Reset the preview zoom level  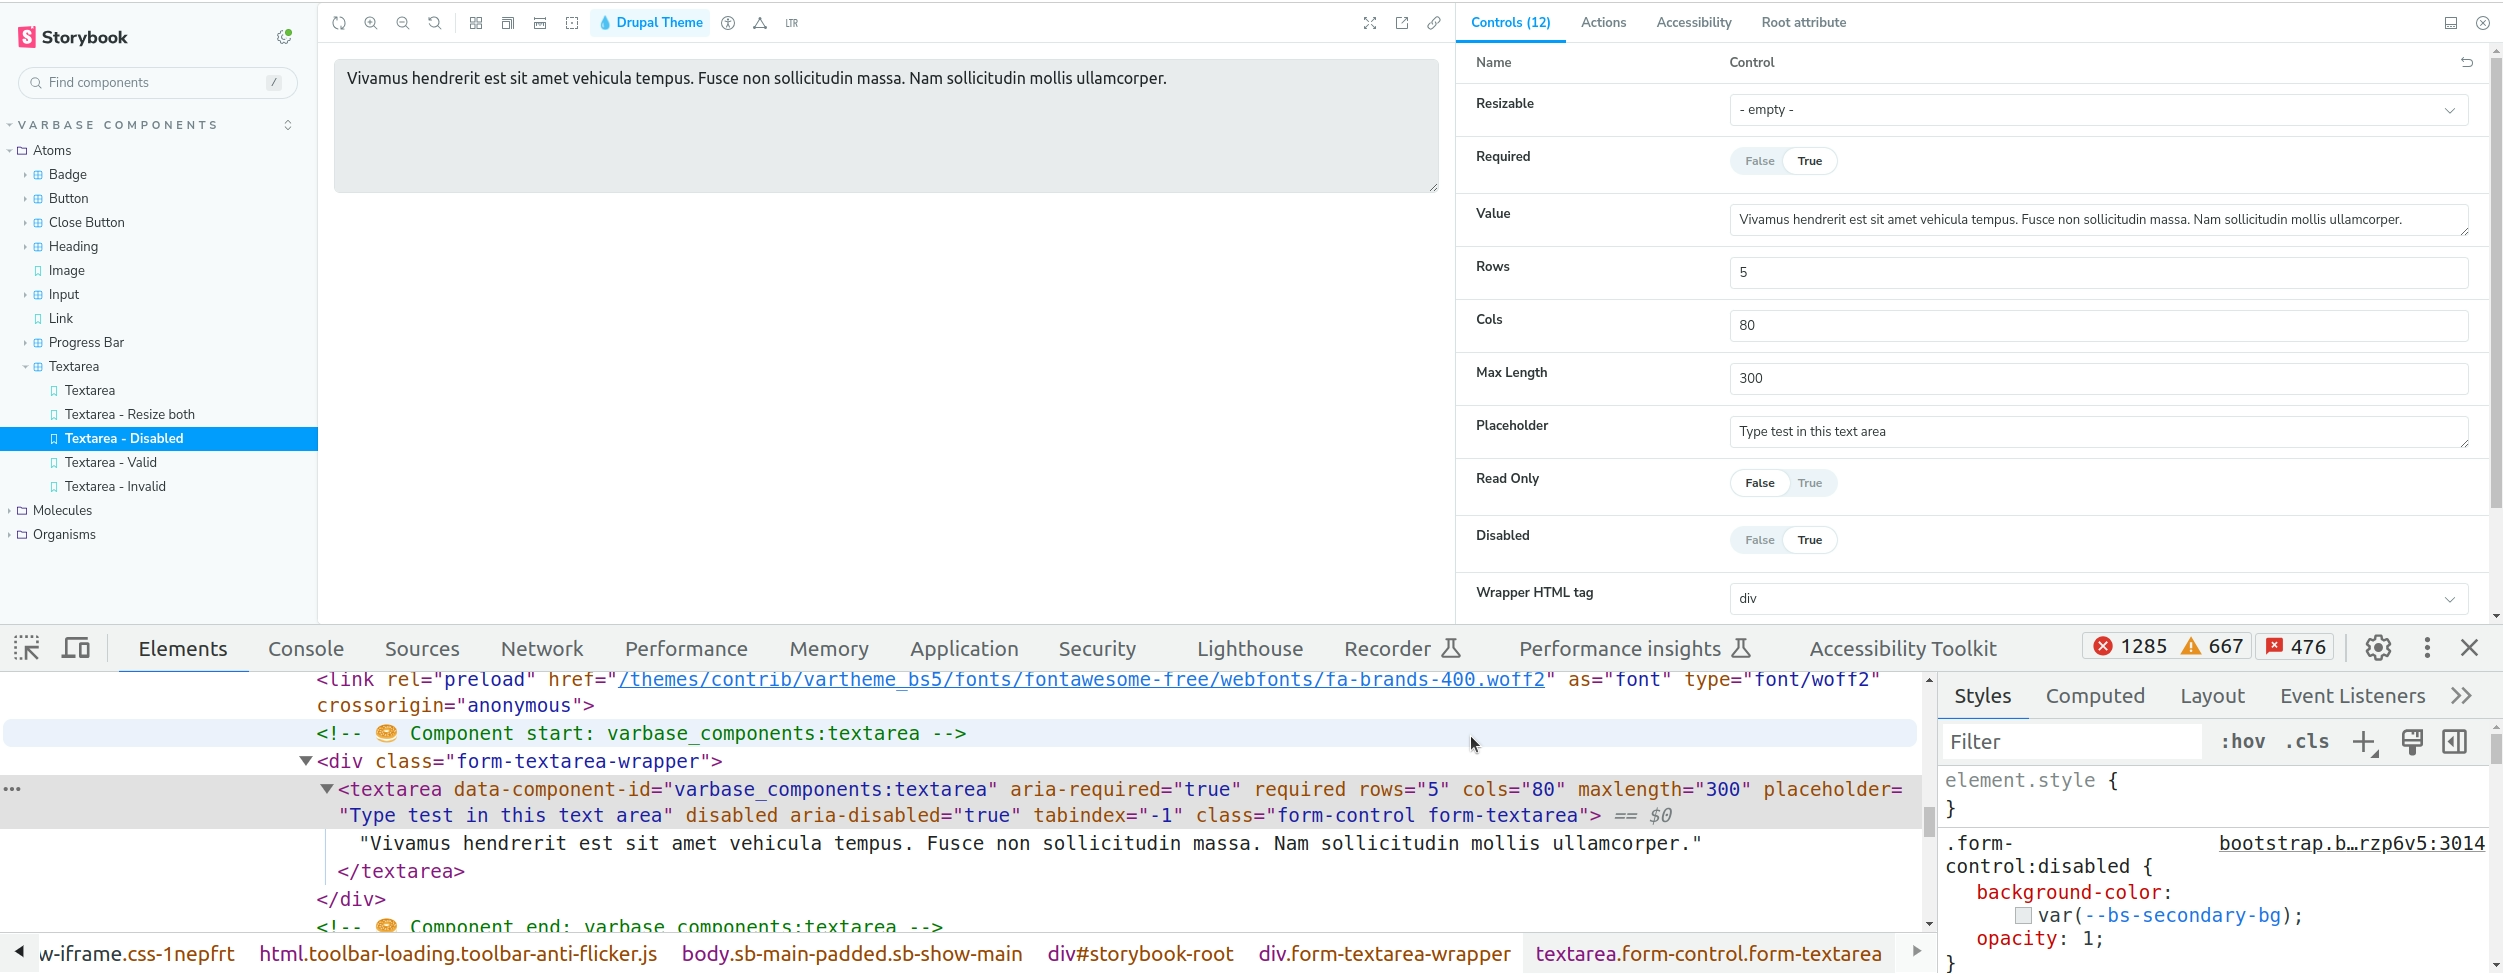click(435, 23)
